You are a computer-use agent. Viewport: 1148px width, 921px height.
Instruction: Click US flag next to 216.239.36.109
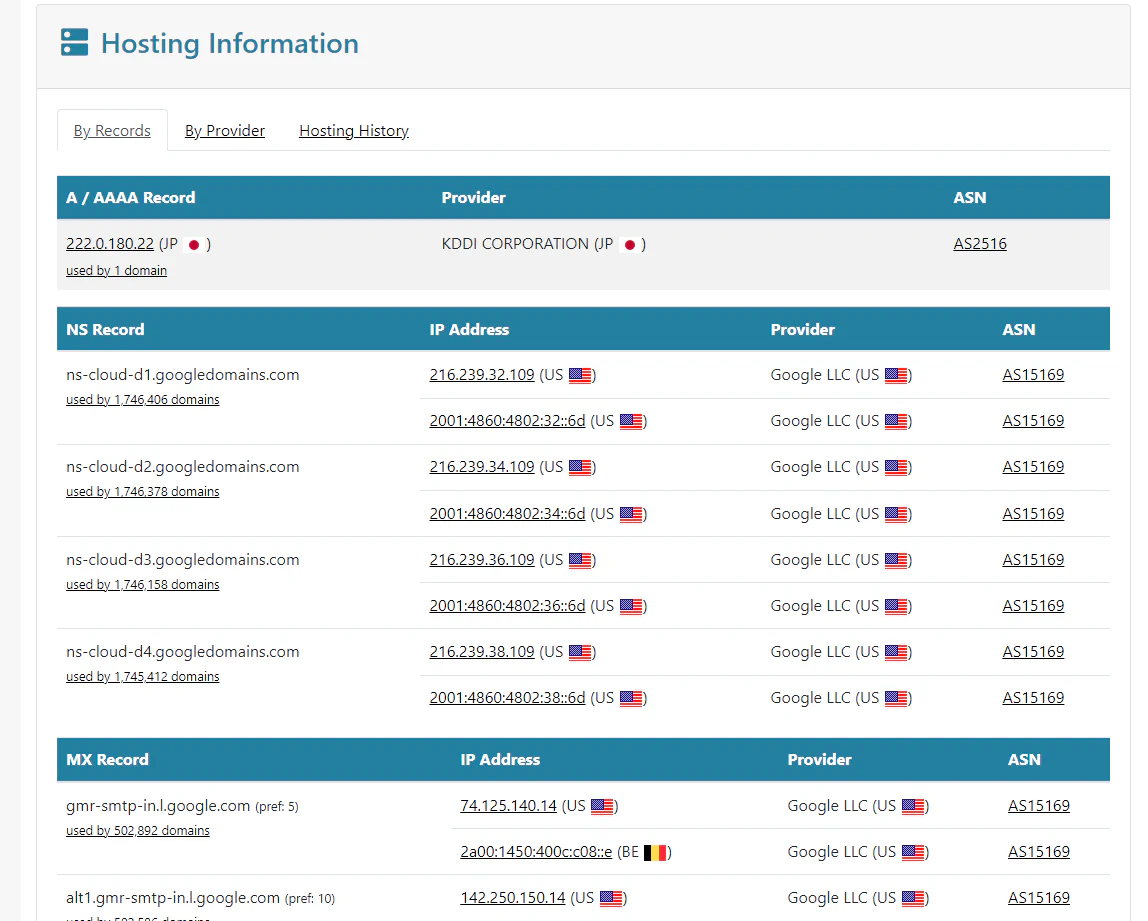[580, 561]
